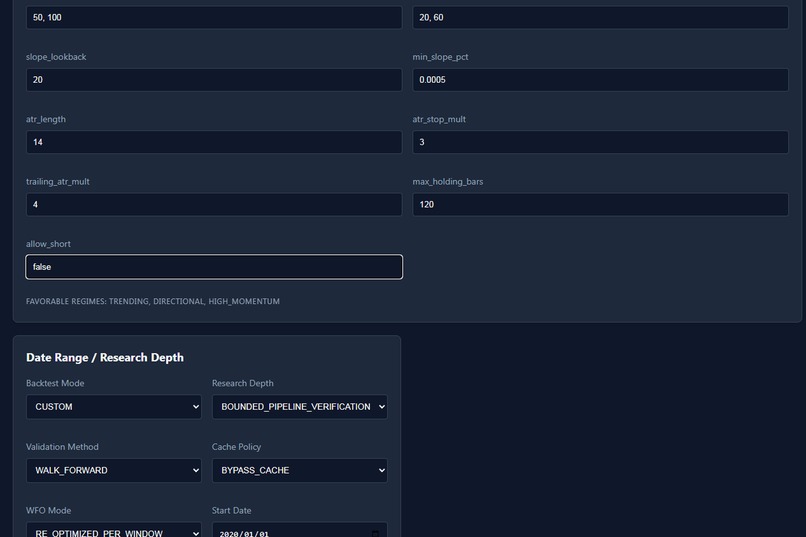Expand the Validation Method dropdown

pyautogui.click(x=114, y=470)
